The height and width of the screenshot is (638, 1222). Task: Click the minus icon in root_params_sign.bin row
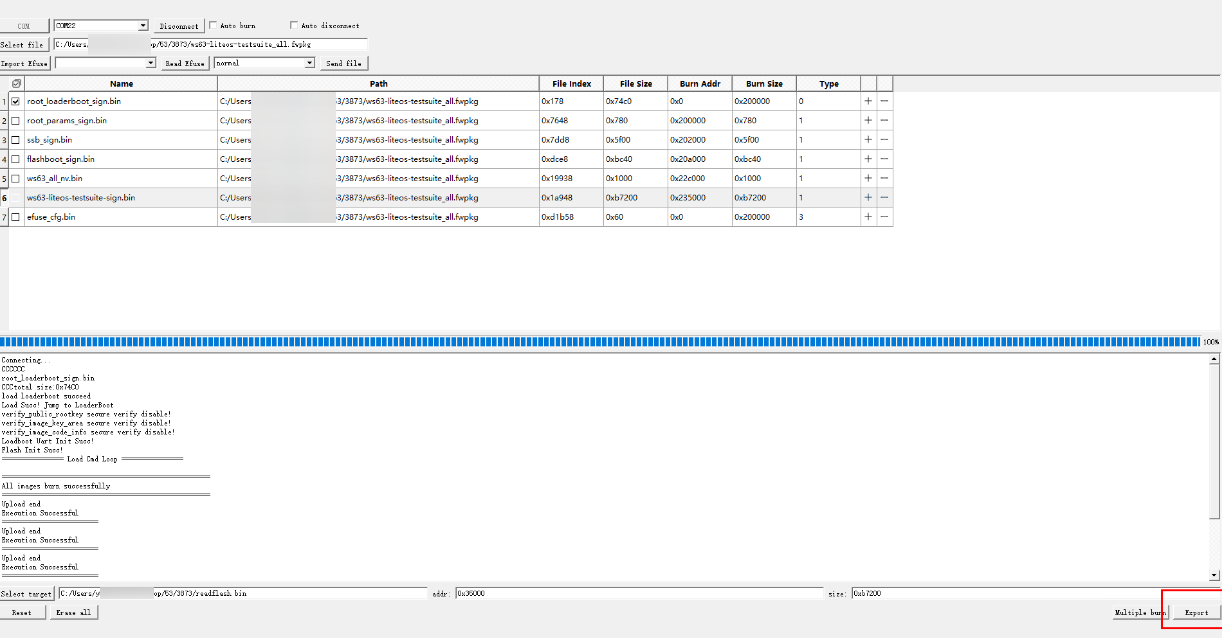885,120
